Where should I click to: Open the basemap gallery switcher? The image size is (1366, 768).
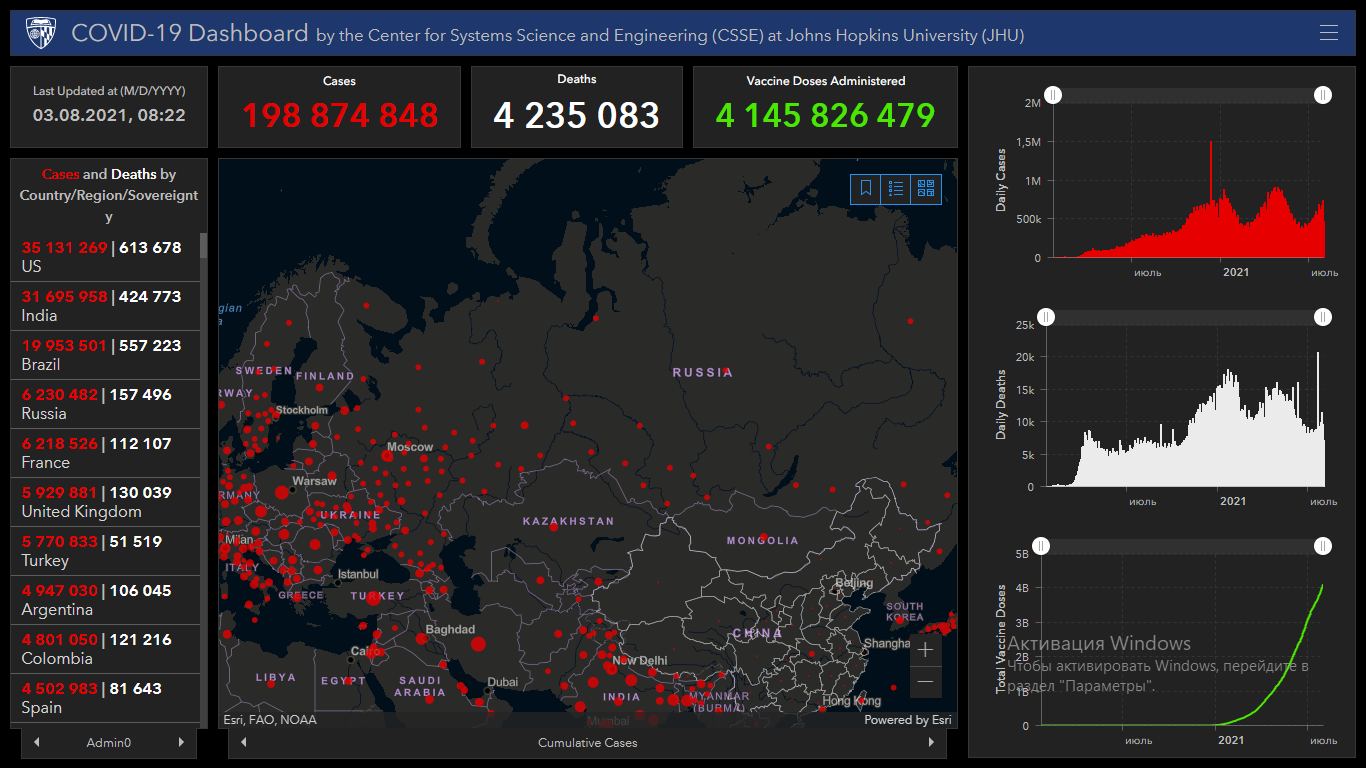click(926, 188)
